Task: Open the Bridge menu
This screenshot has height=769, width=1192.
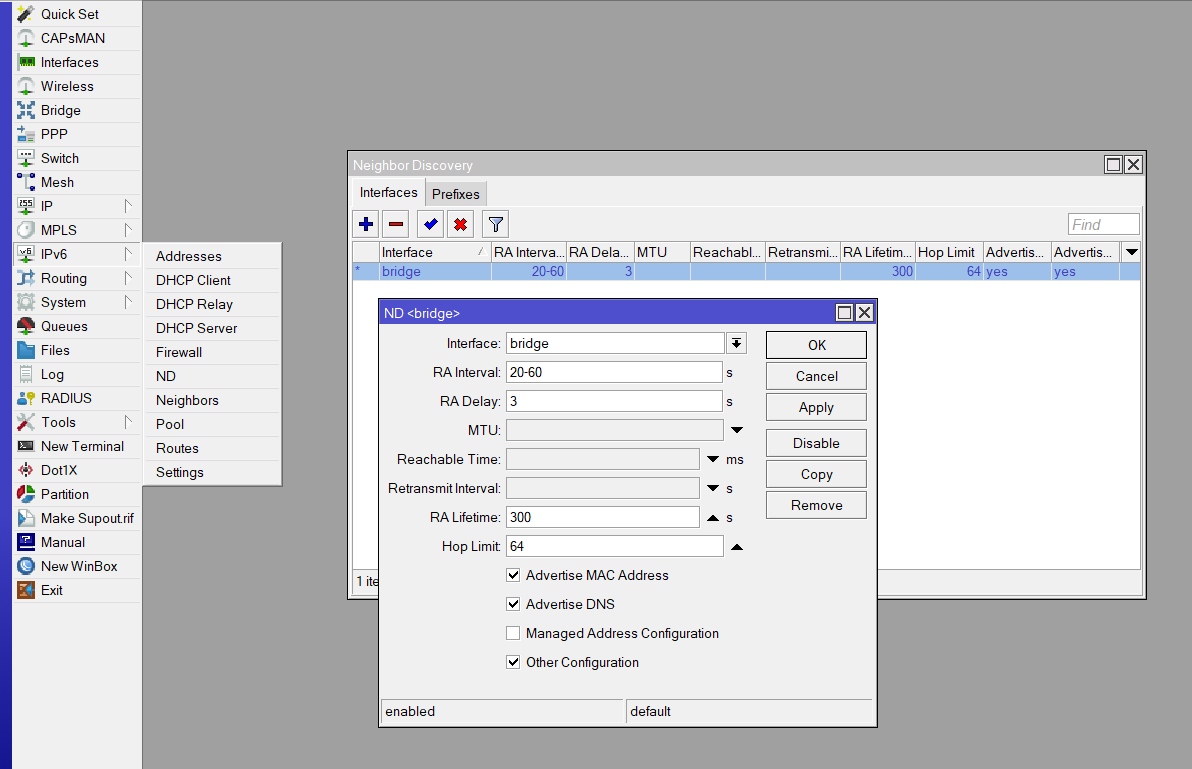Action: (x=77, y=110)
